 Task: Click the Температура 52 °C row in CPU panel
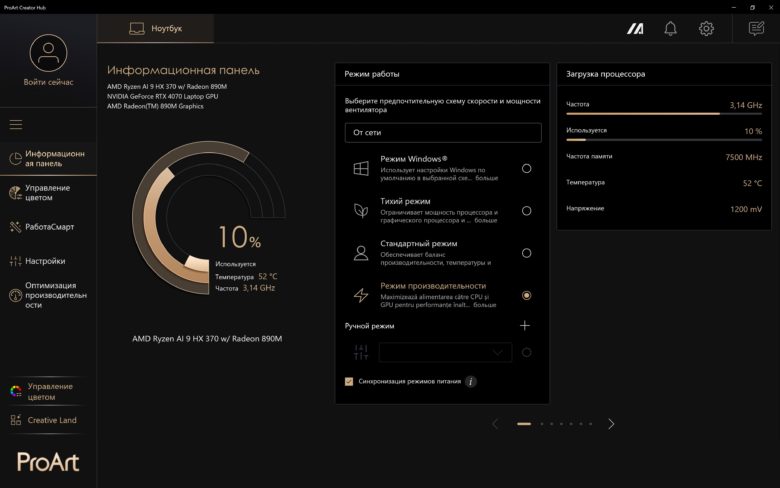pyautogui.click(x=664, y=183)
